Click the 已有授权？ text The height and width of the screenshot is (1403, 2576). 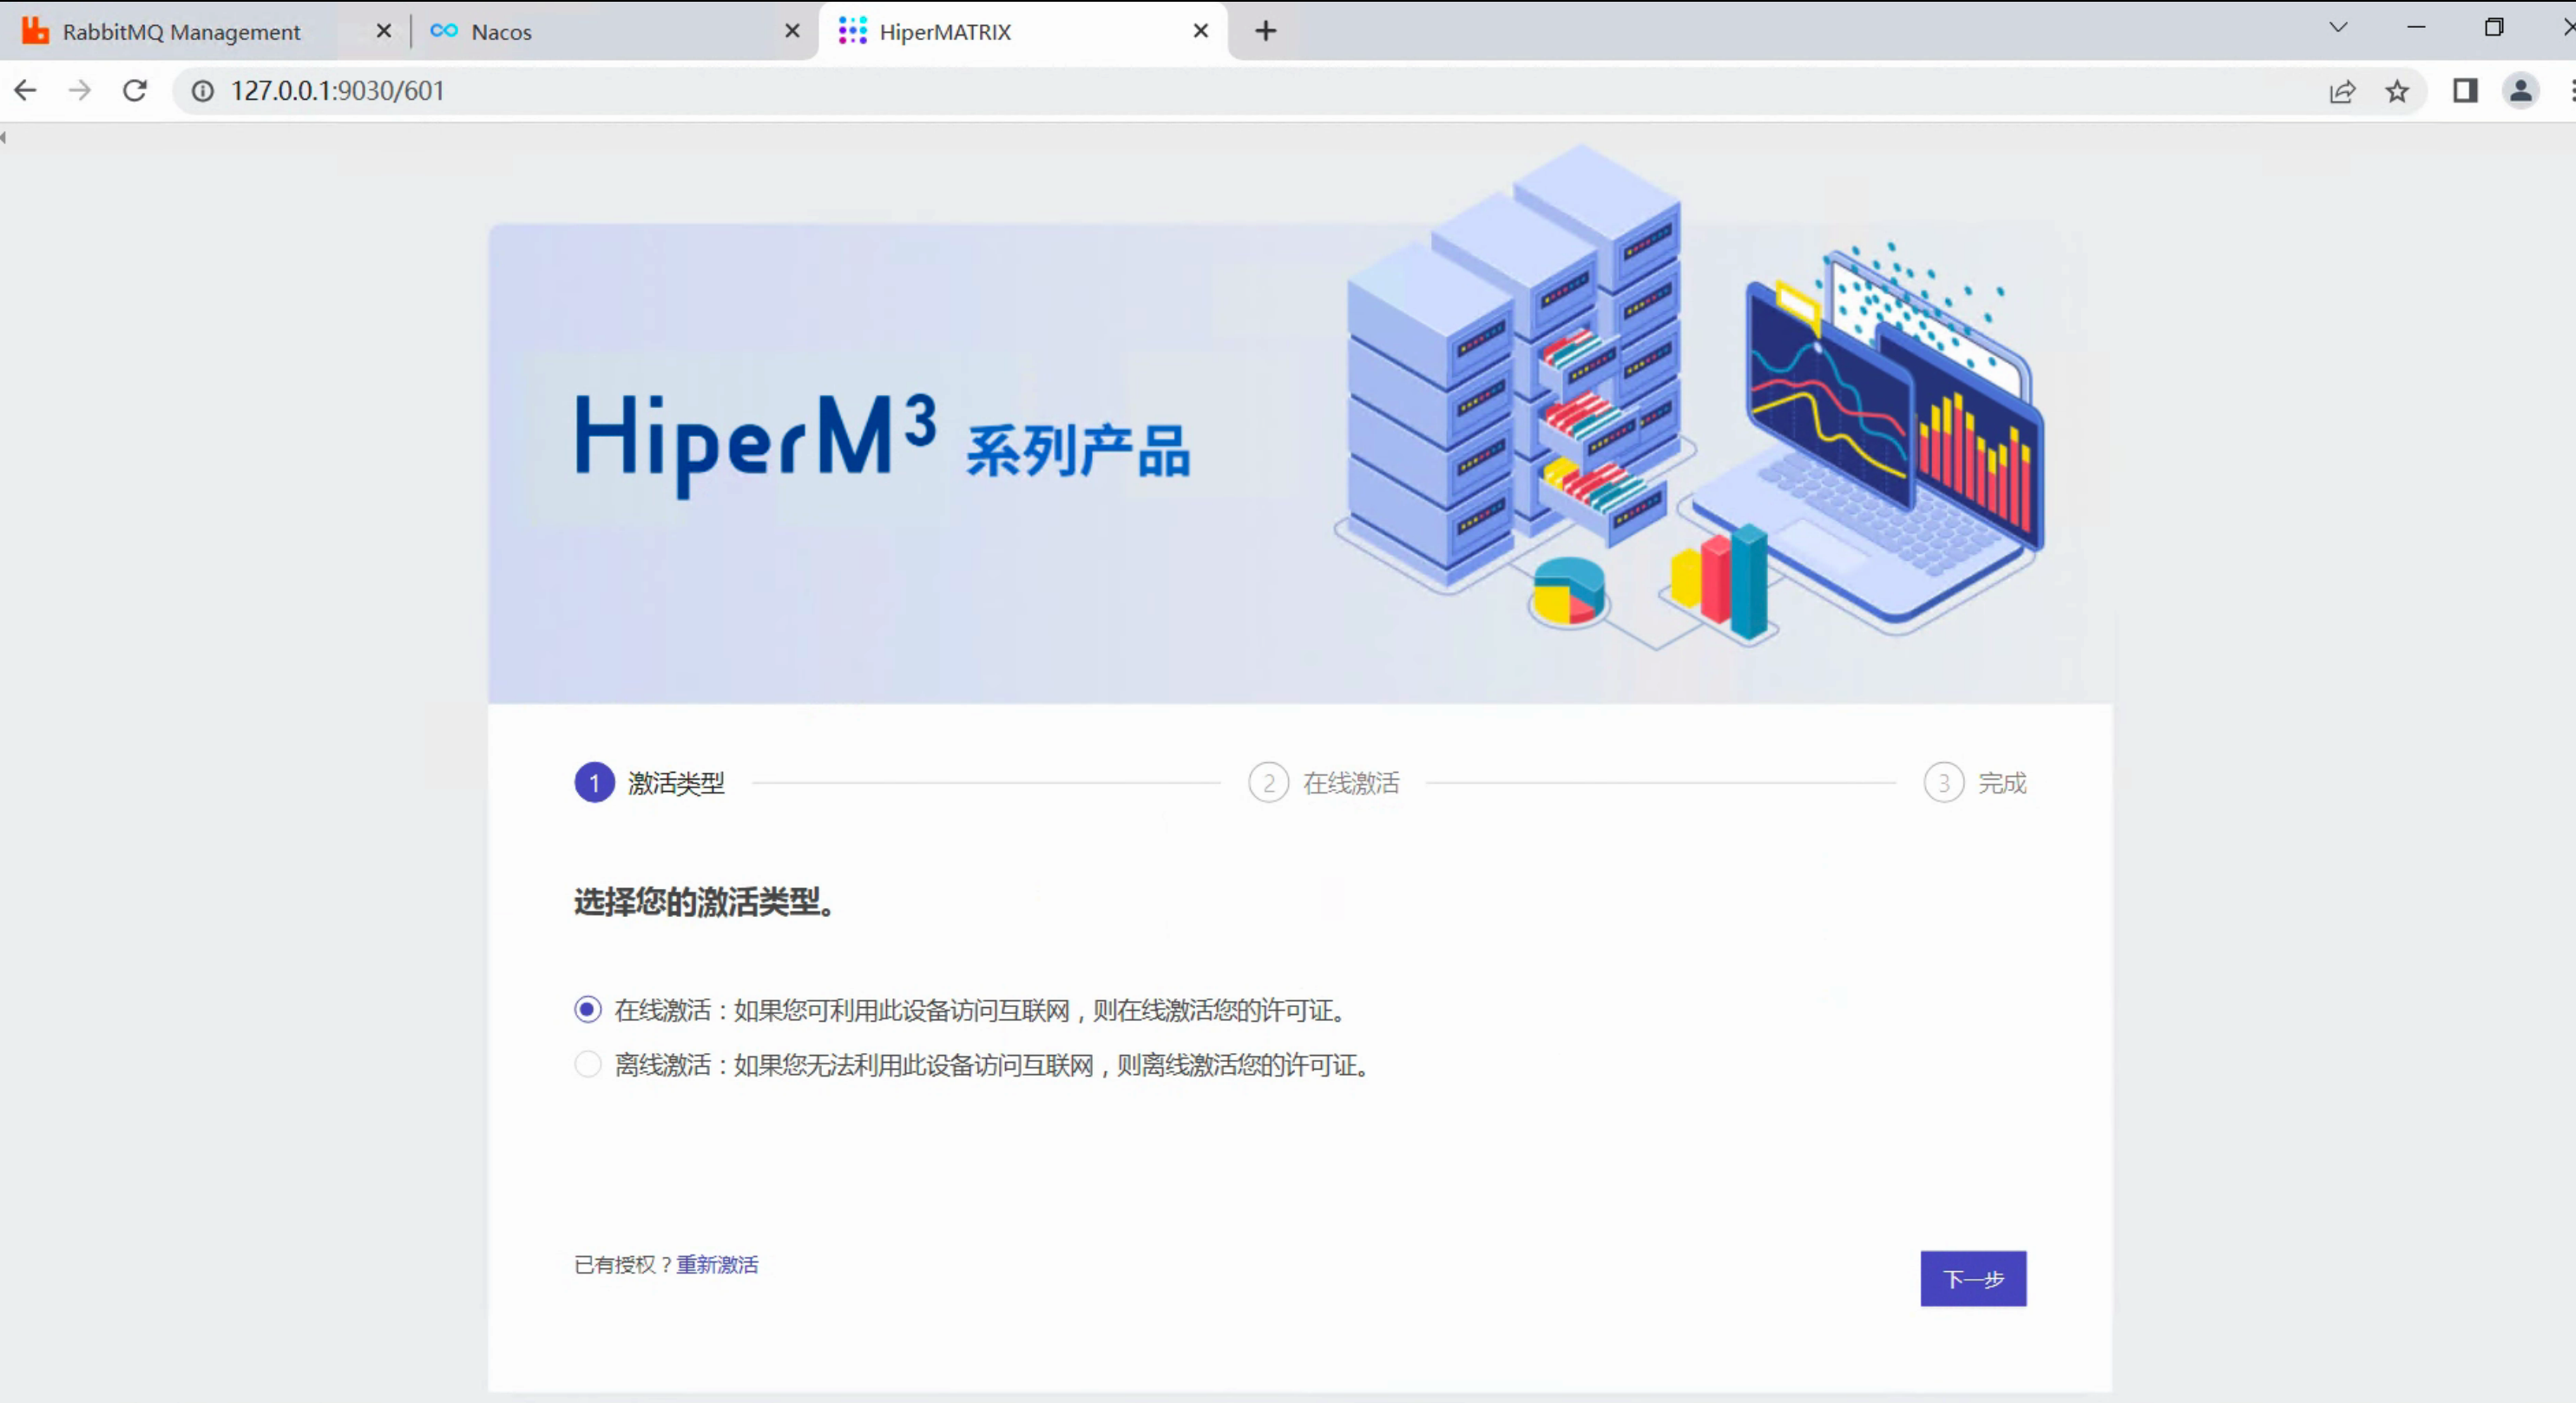(x=624, y=1265)
